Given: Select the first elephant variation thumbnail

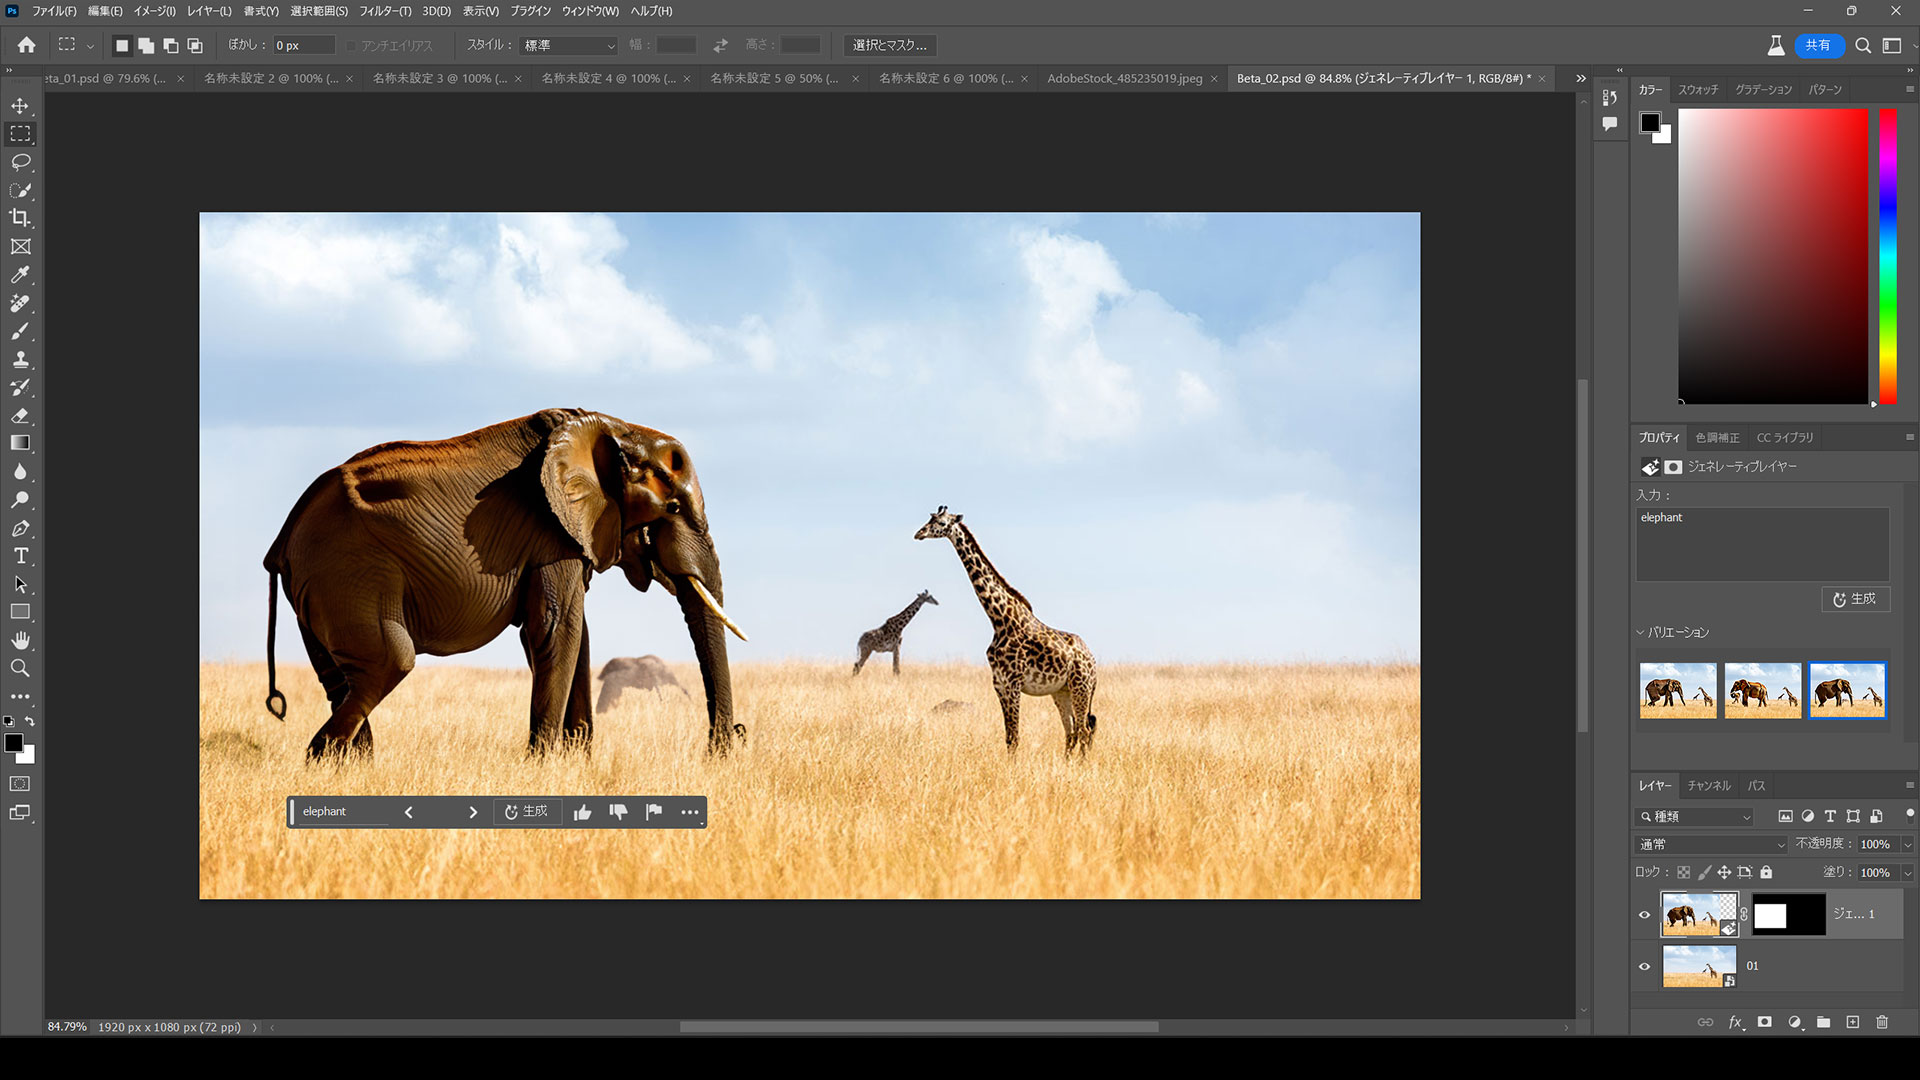Looking at the screenshot, I should tap(1677, 690).
